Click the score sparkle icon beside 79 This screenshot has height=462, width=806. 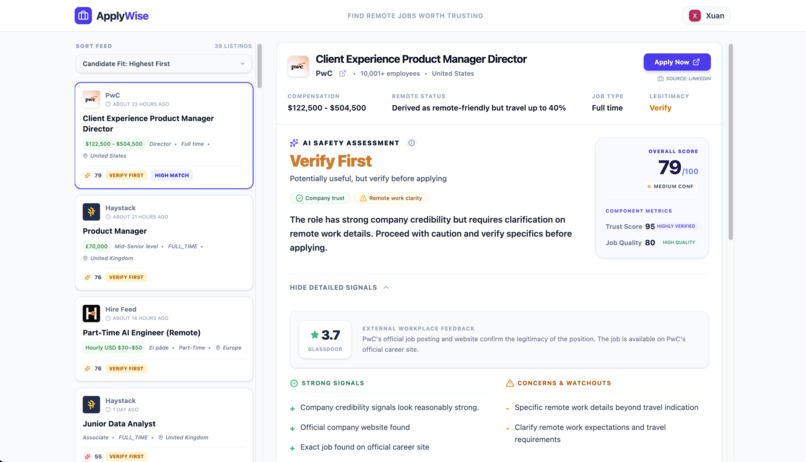(87, 175)
